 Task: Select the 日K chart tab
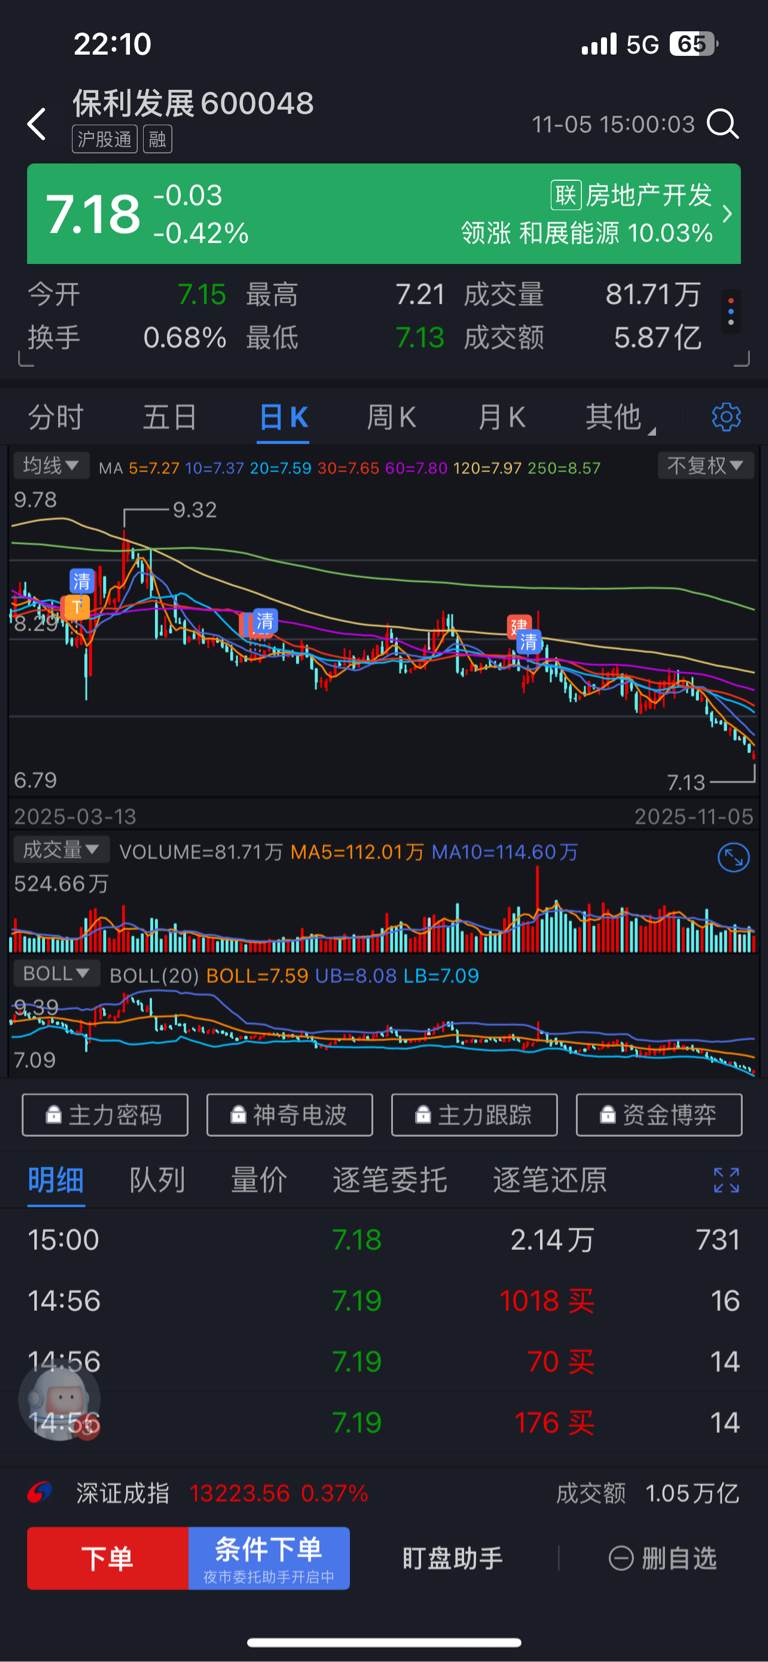pos(284,417)
